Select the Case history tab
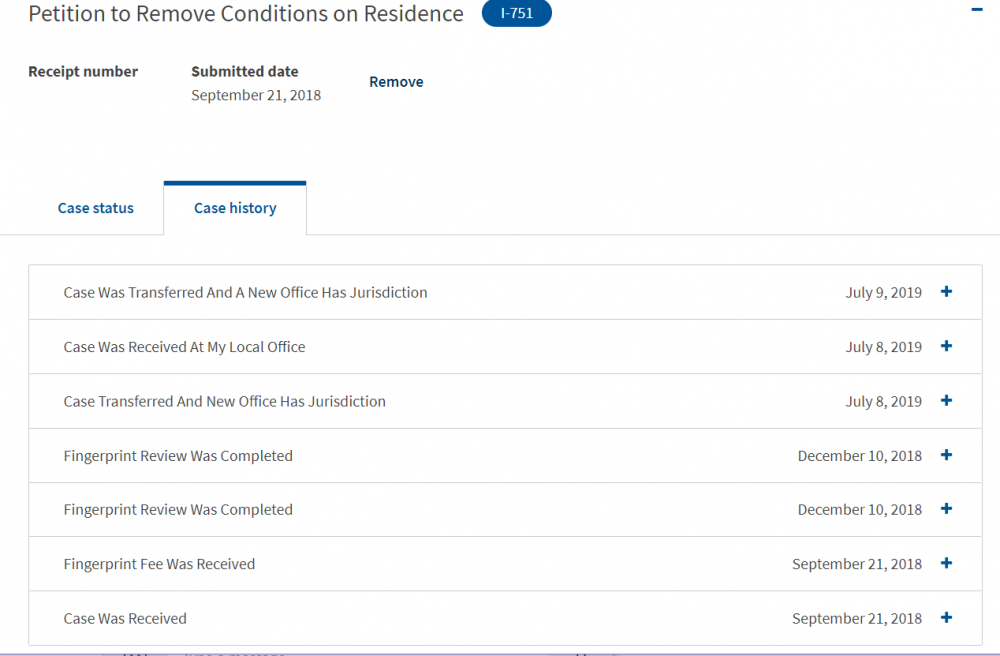 [x=235, y=208]
